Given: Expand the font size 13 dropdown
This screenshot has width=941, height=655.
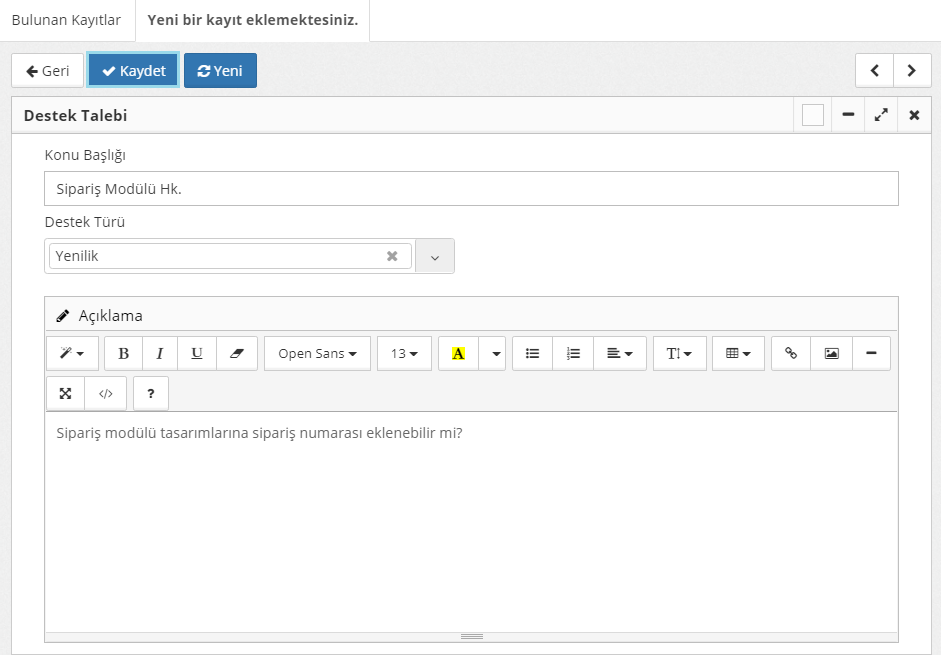Looking at the screenshot, I should click(x=404, y=353).
